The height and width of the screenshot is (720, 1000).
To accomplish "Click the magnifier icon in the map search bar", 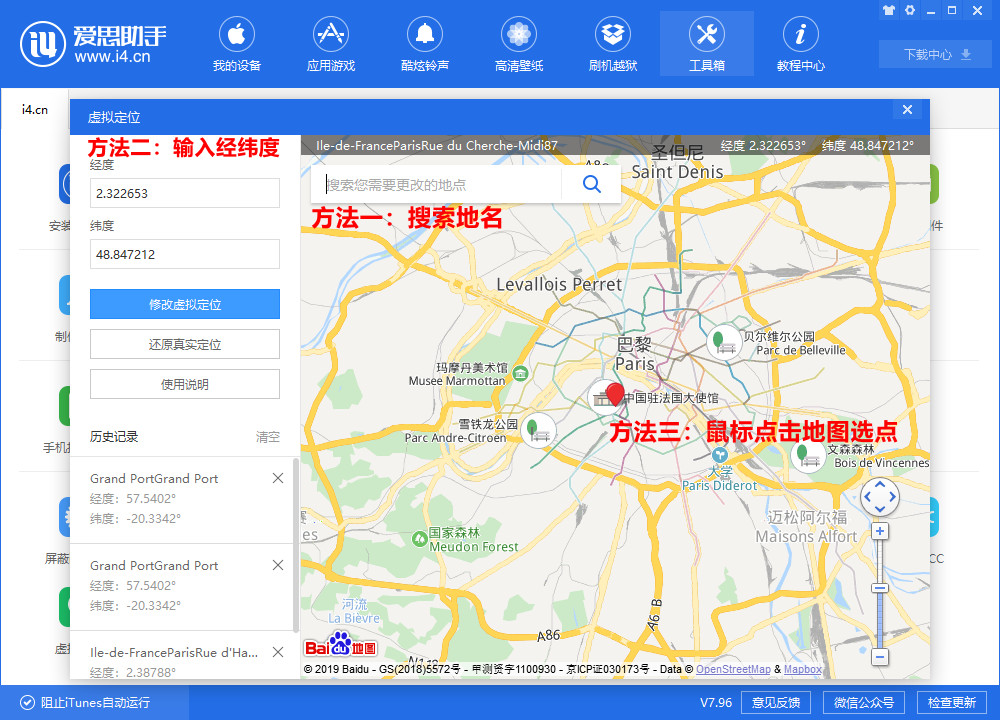I will pos(590,184).
